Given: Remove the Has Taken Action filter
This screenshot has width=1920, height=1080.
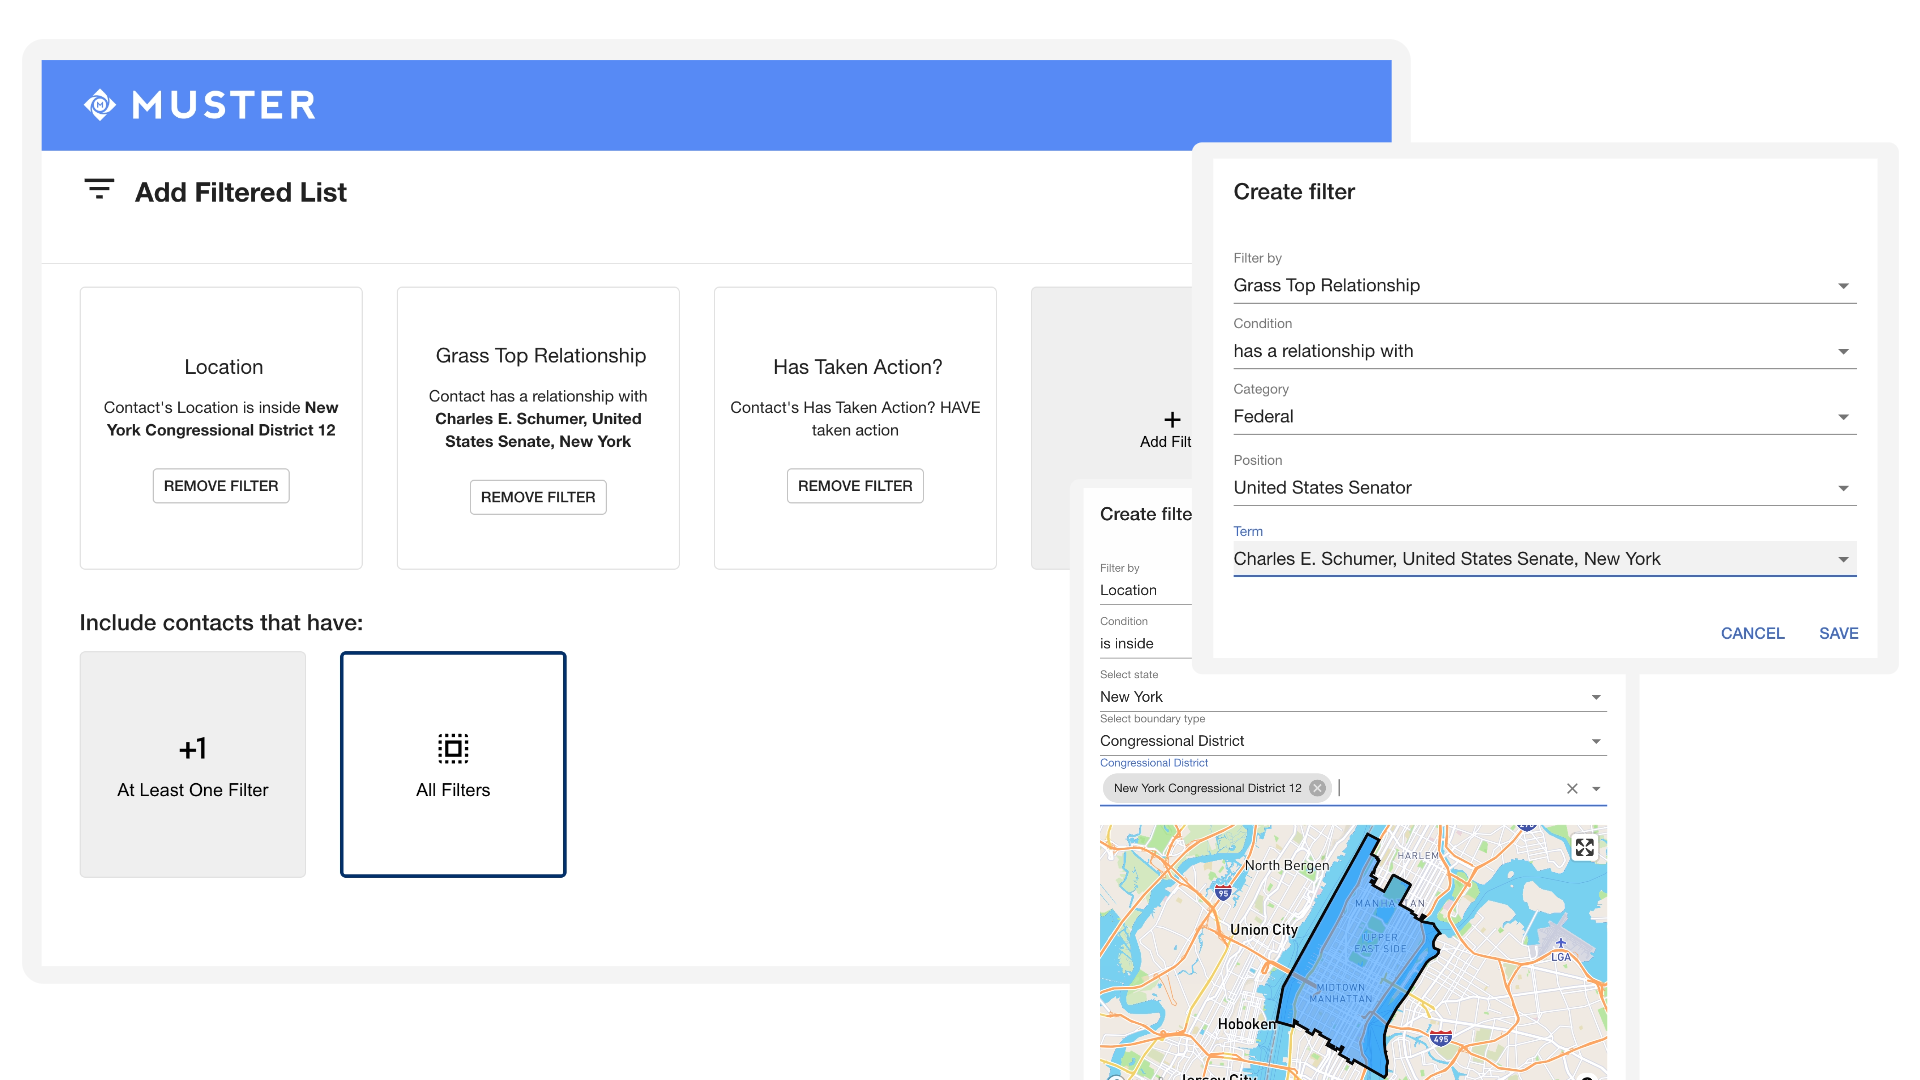Looking at the screenshot, I should (855, 486).
